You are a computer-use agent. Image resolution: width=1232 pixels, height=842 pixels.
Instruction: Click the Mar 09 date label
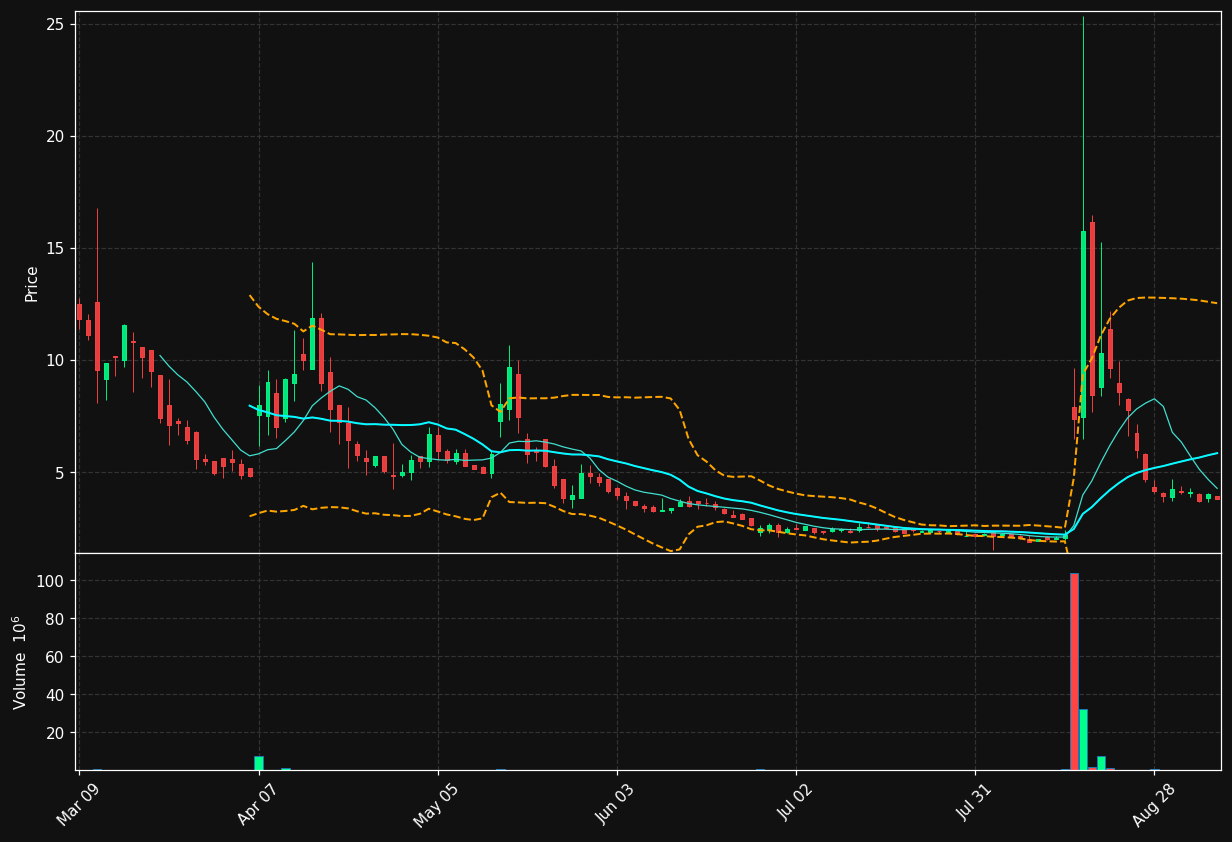(x=78, y=804)
